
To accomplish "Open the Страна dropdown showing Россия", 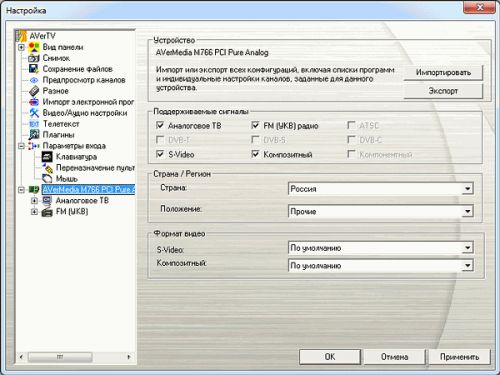I will 380,189.
